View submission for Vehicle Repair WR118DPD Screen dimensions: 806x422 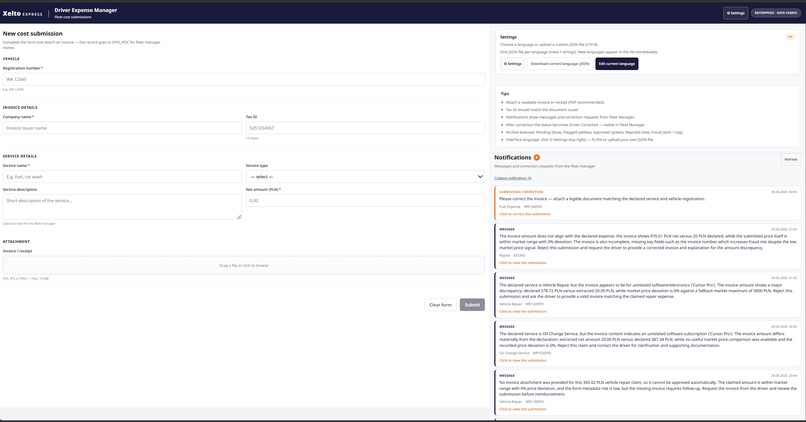click(x=523, y=409)
